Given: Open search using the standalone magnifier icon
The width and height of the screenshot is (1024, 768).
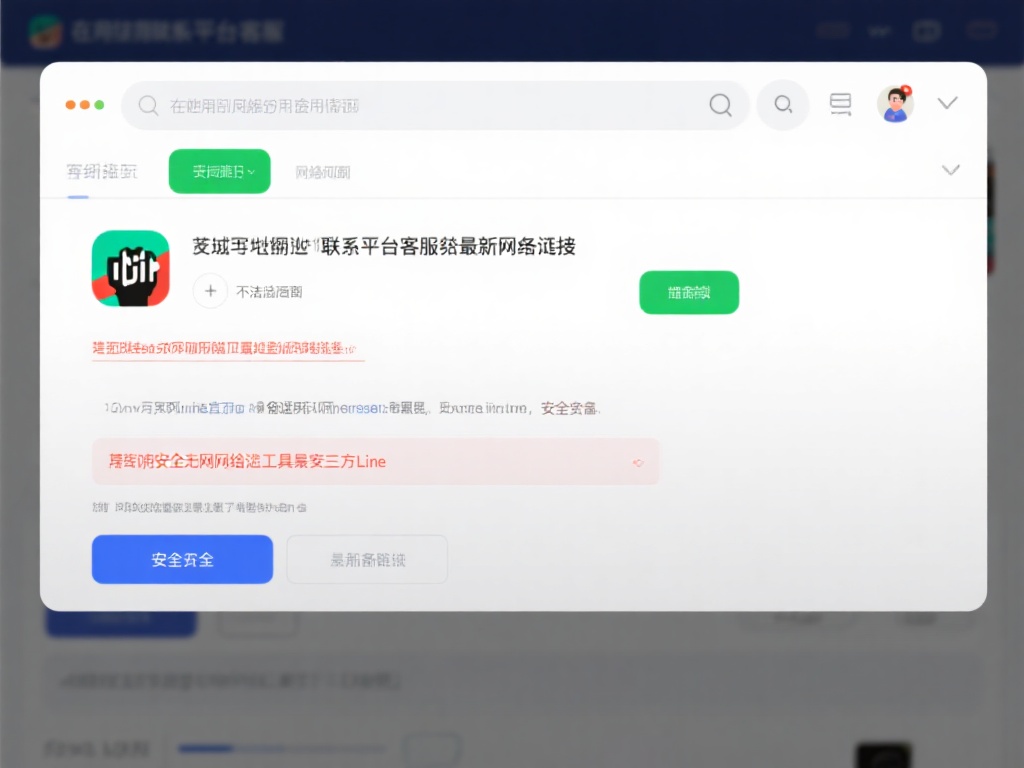Looking at the screenshot, I should (x=783, y=104).
